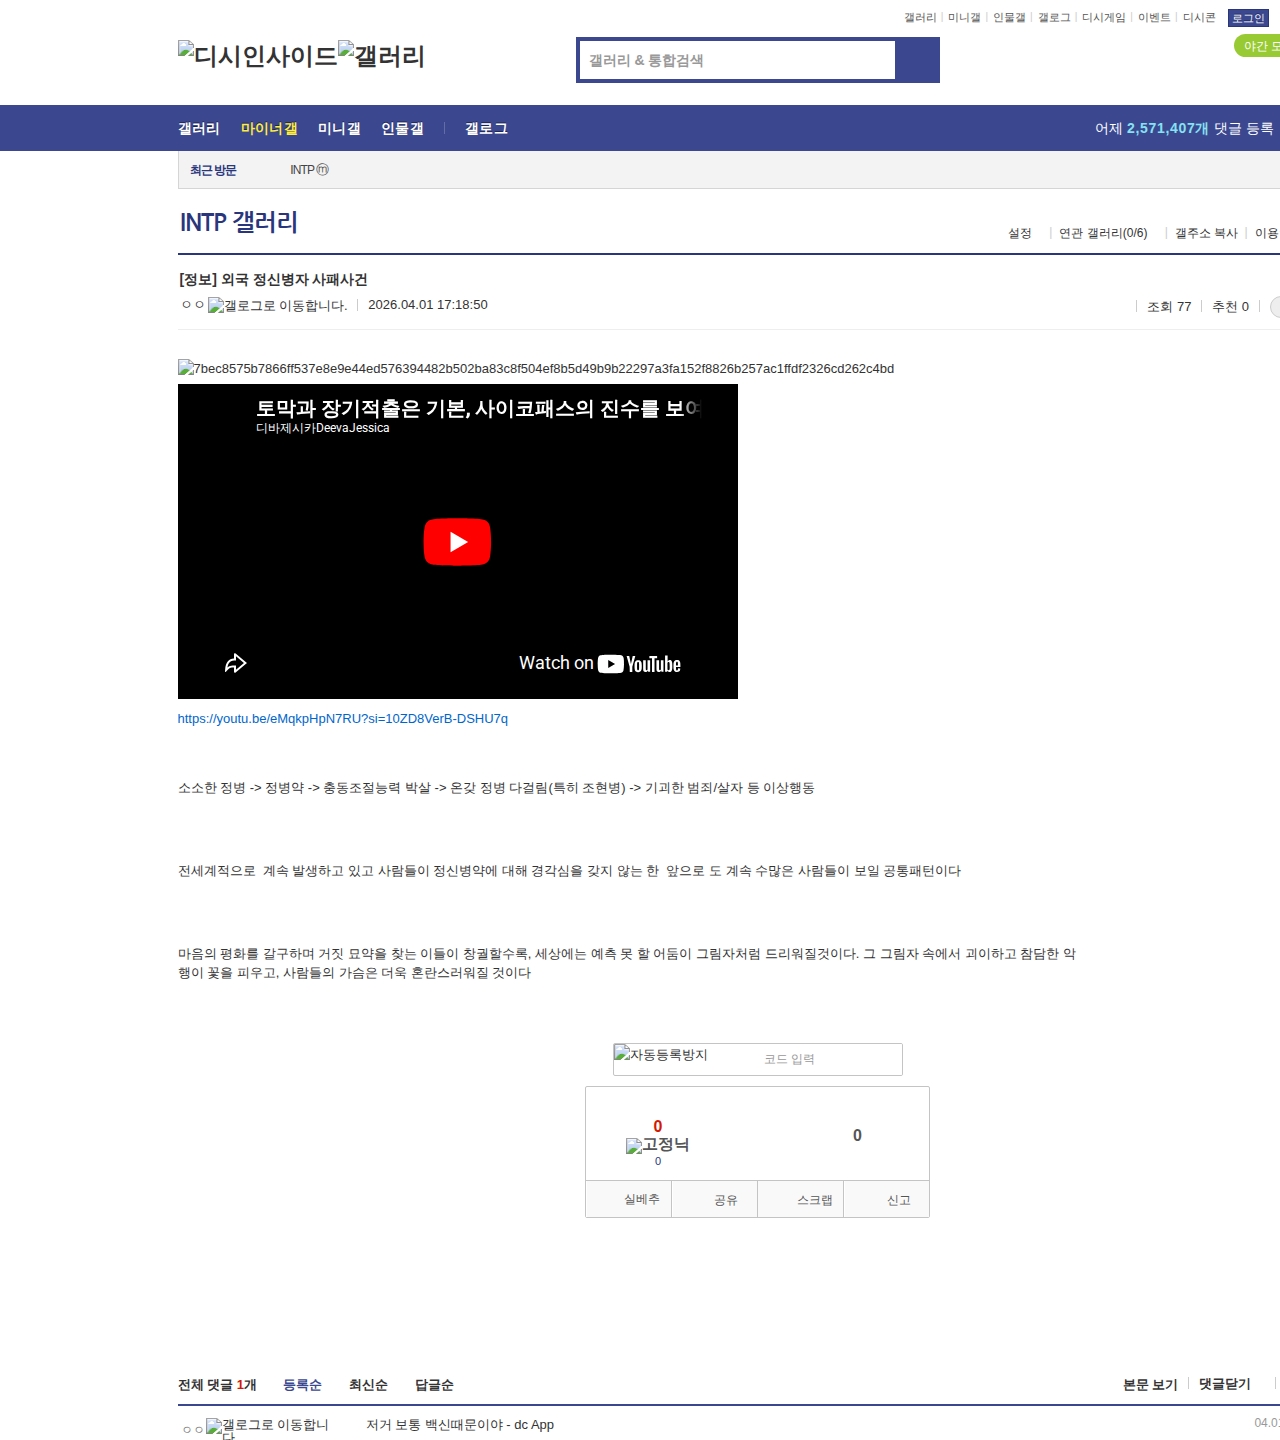
Task: Click the blue search button
Action: click(917, 60)
